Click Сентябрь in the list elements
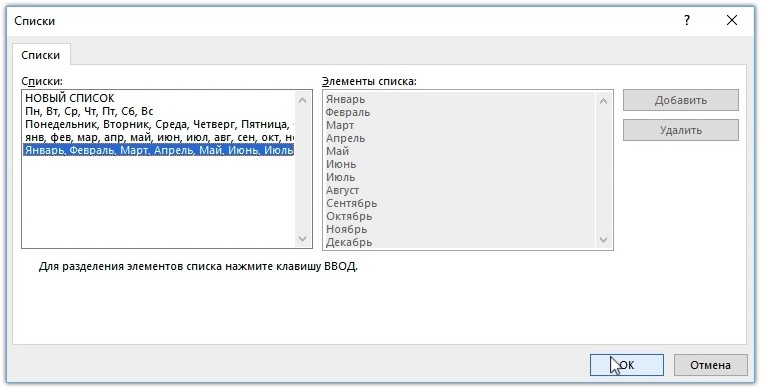 (351, 203)
